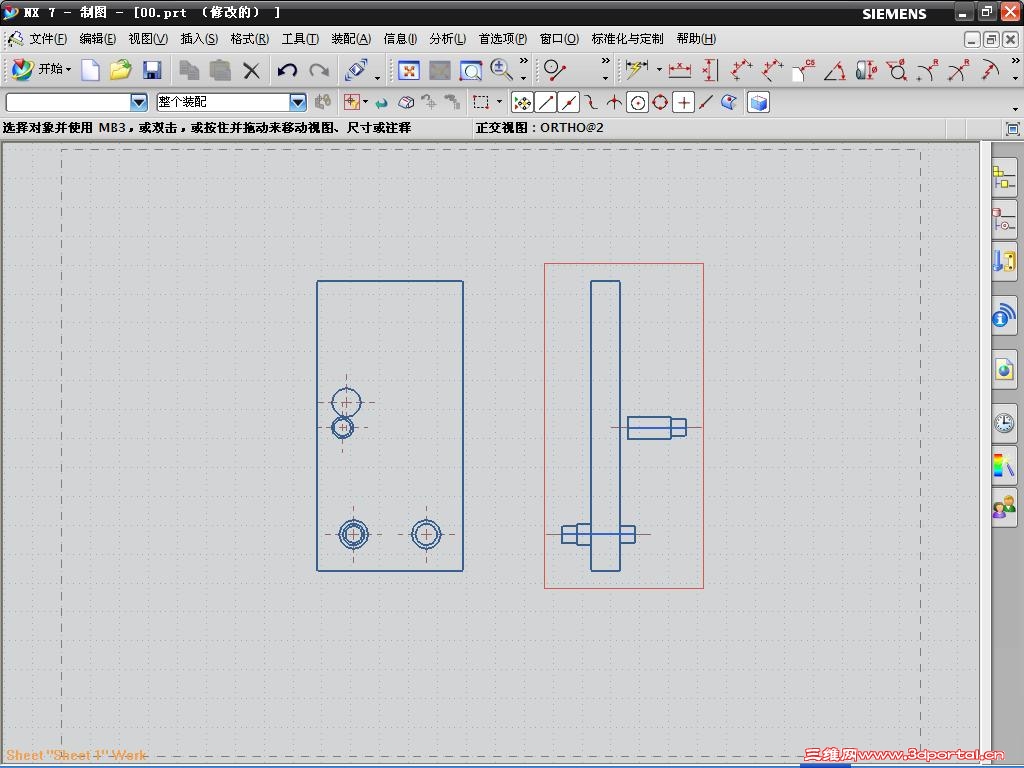Viewport: 1024px width, 768px height.
Task: Toggle control point snap
Action: click(x=591, y=103)
